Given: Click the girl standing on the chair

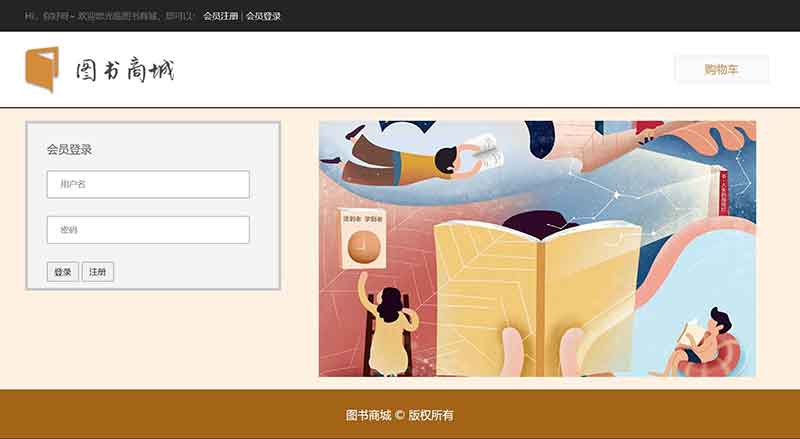Looking at the screenshot, I should click(388, 325).
